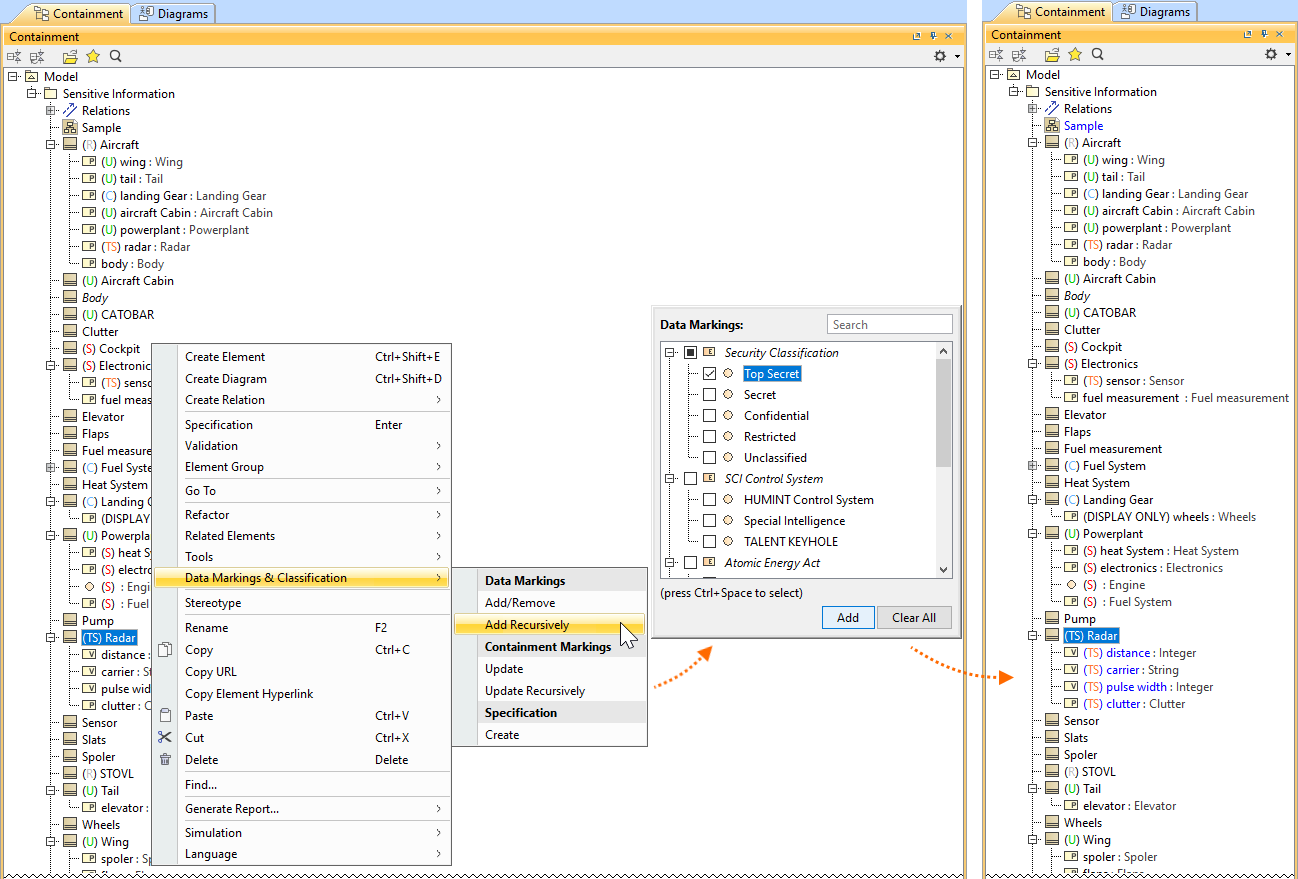Collapse the SCI Control System group
This screenshot has height=879, width=1298.
pos(671,479)
